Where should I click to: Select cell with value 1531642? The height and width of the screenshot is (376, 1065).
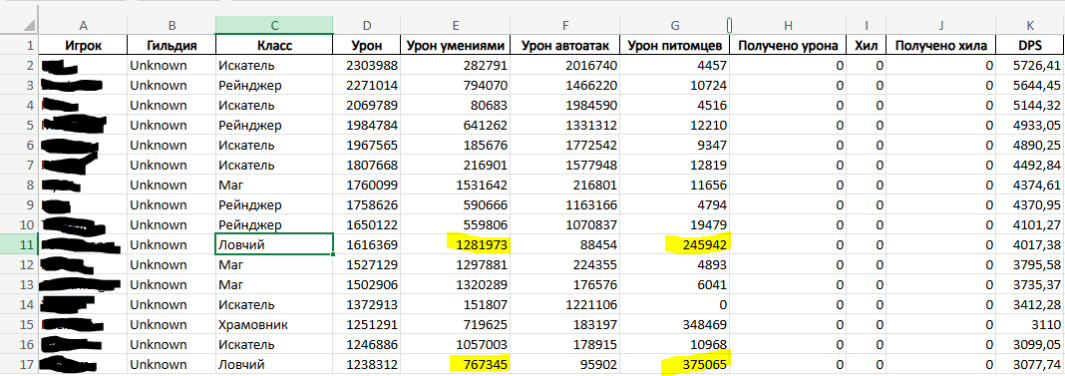pos(456,185)
